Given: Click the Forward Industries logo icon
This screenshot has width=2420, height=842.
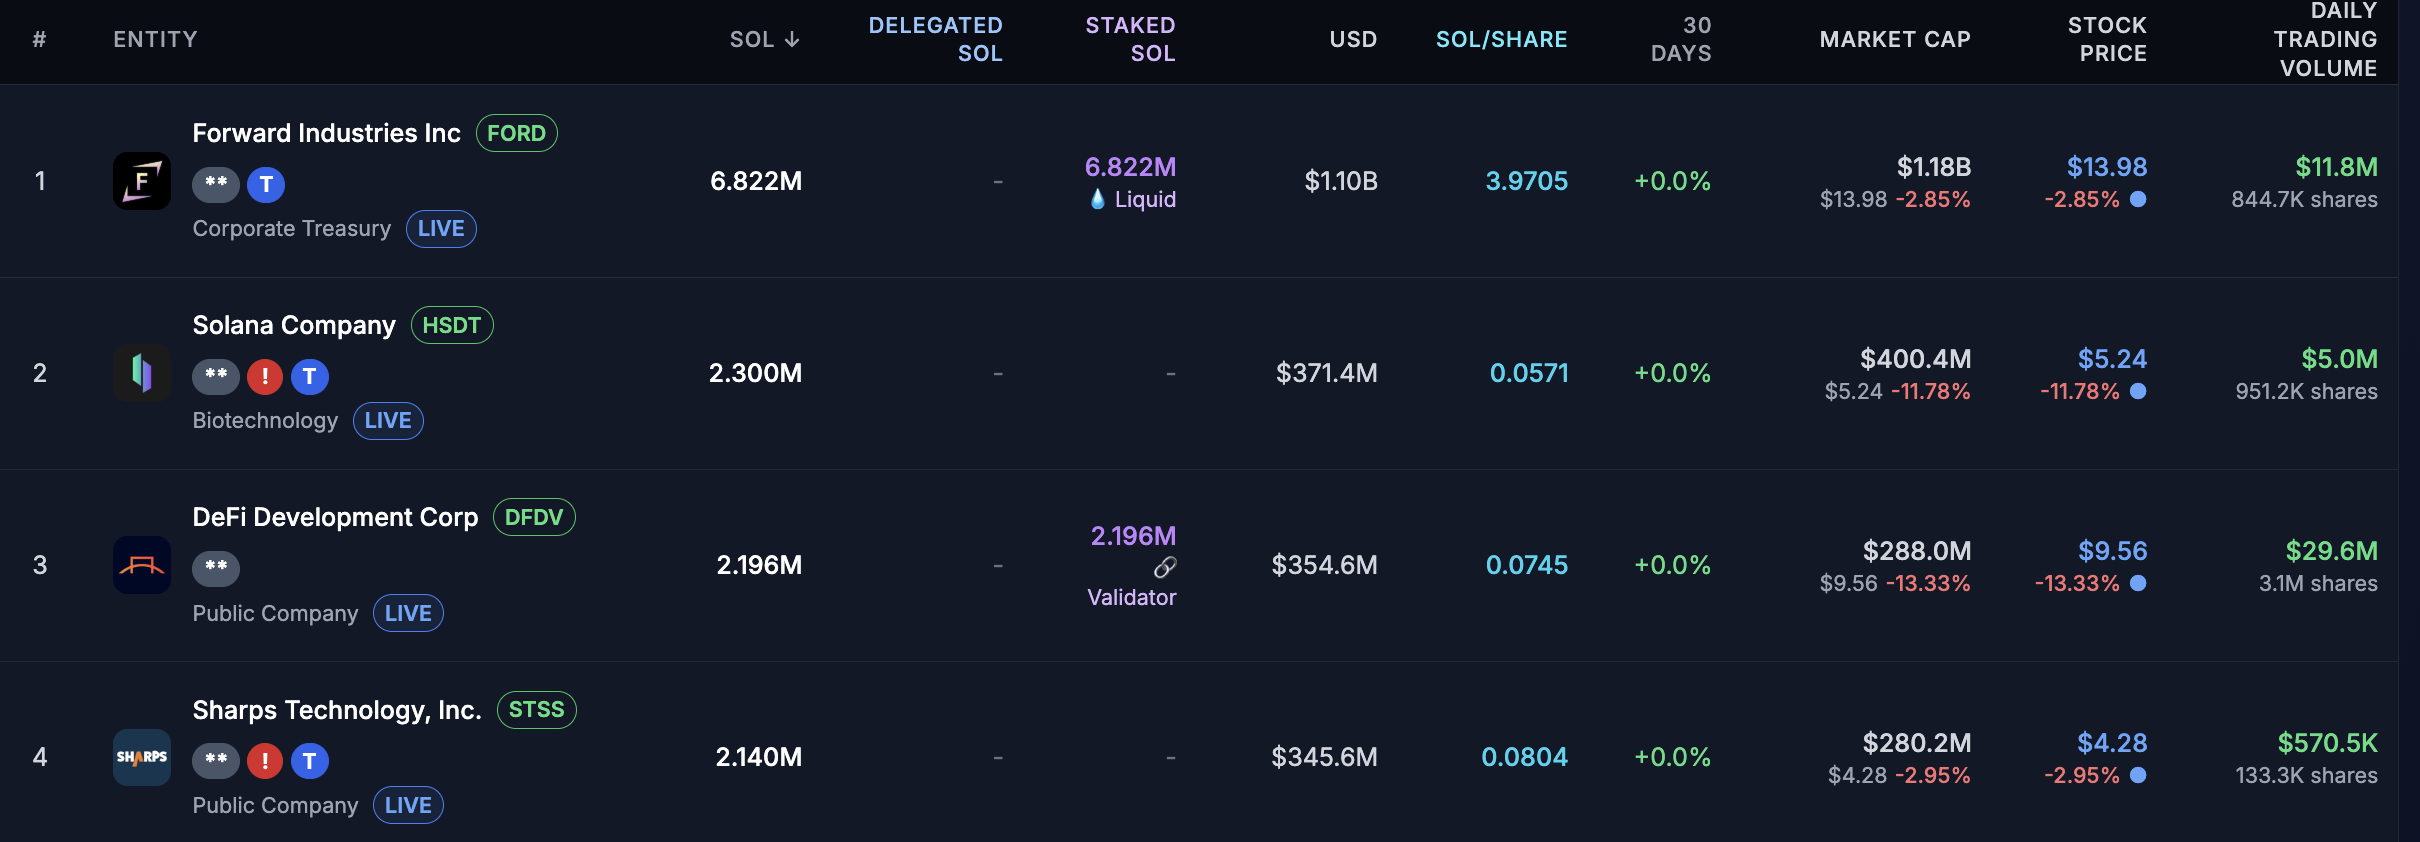Looking at the screenshot, I should pos(141,181).
